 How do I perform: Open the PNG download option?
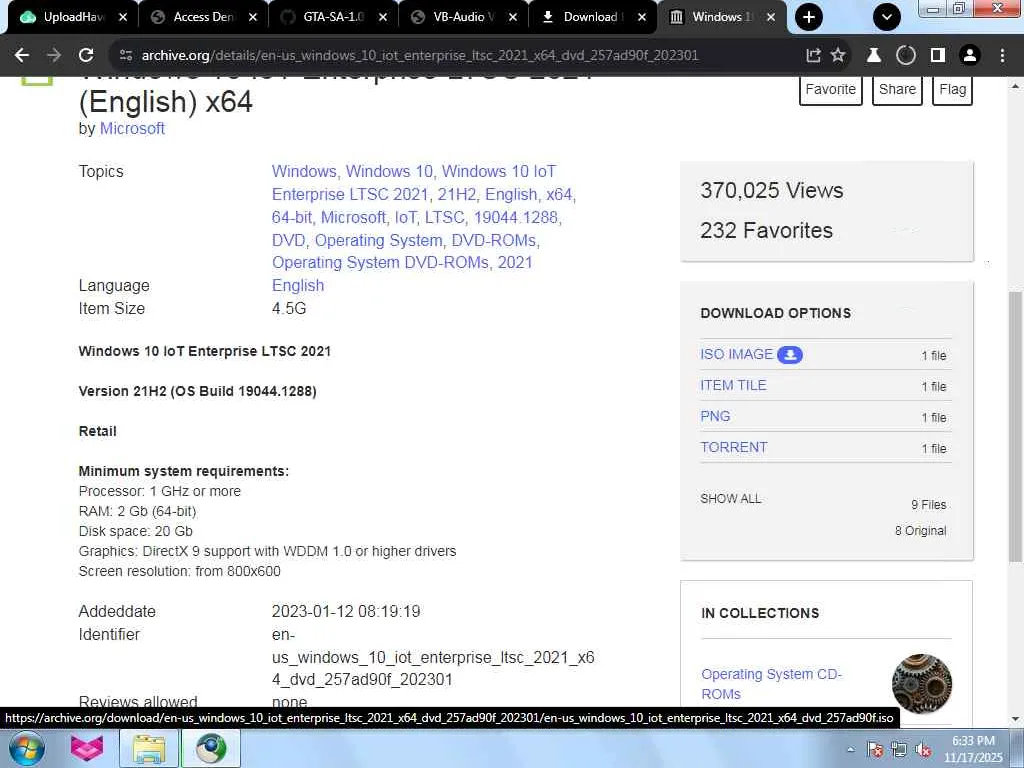coord(715,416)
